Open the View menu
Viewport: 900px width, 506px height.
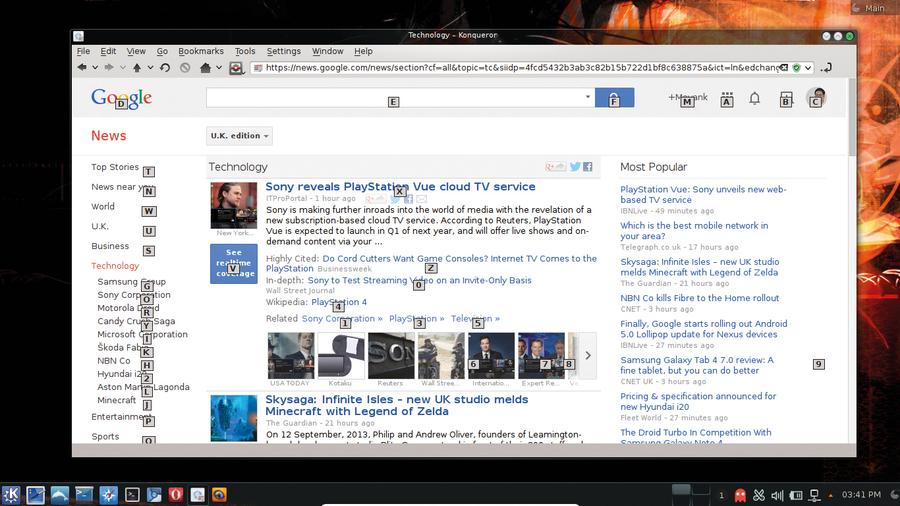pyautogui.click(x=136, y=51)
